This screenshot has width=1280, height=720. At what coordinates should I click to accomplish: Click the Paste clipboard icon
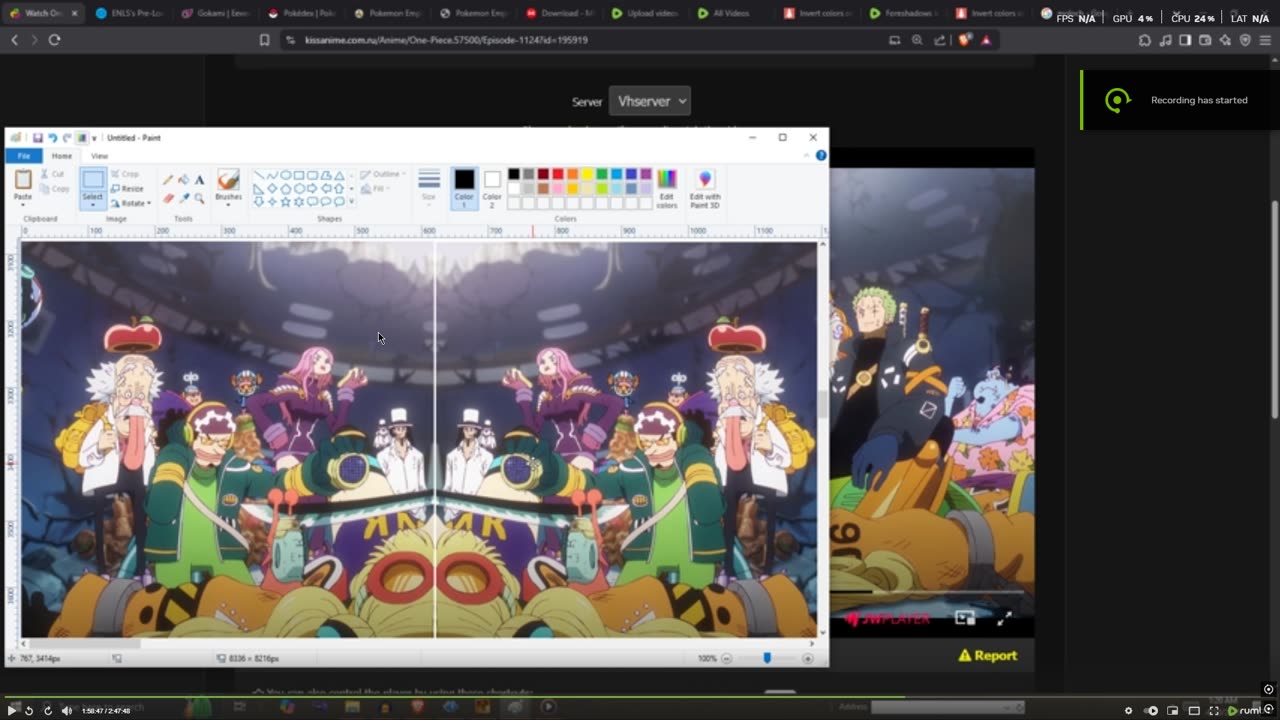[x=22, y=180]
